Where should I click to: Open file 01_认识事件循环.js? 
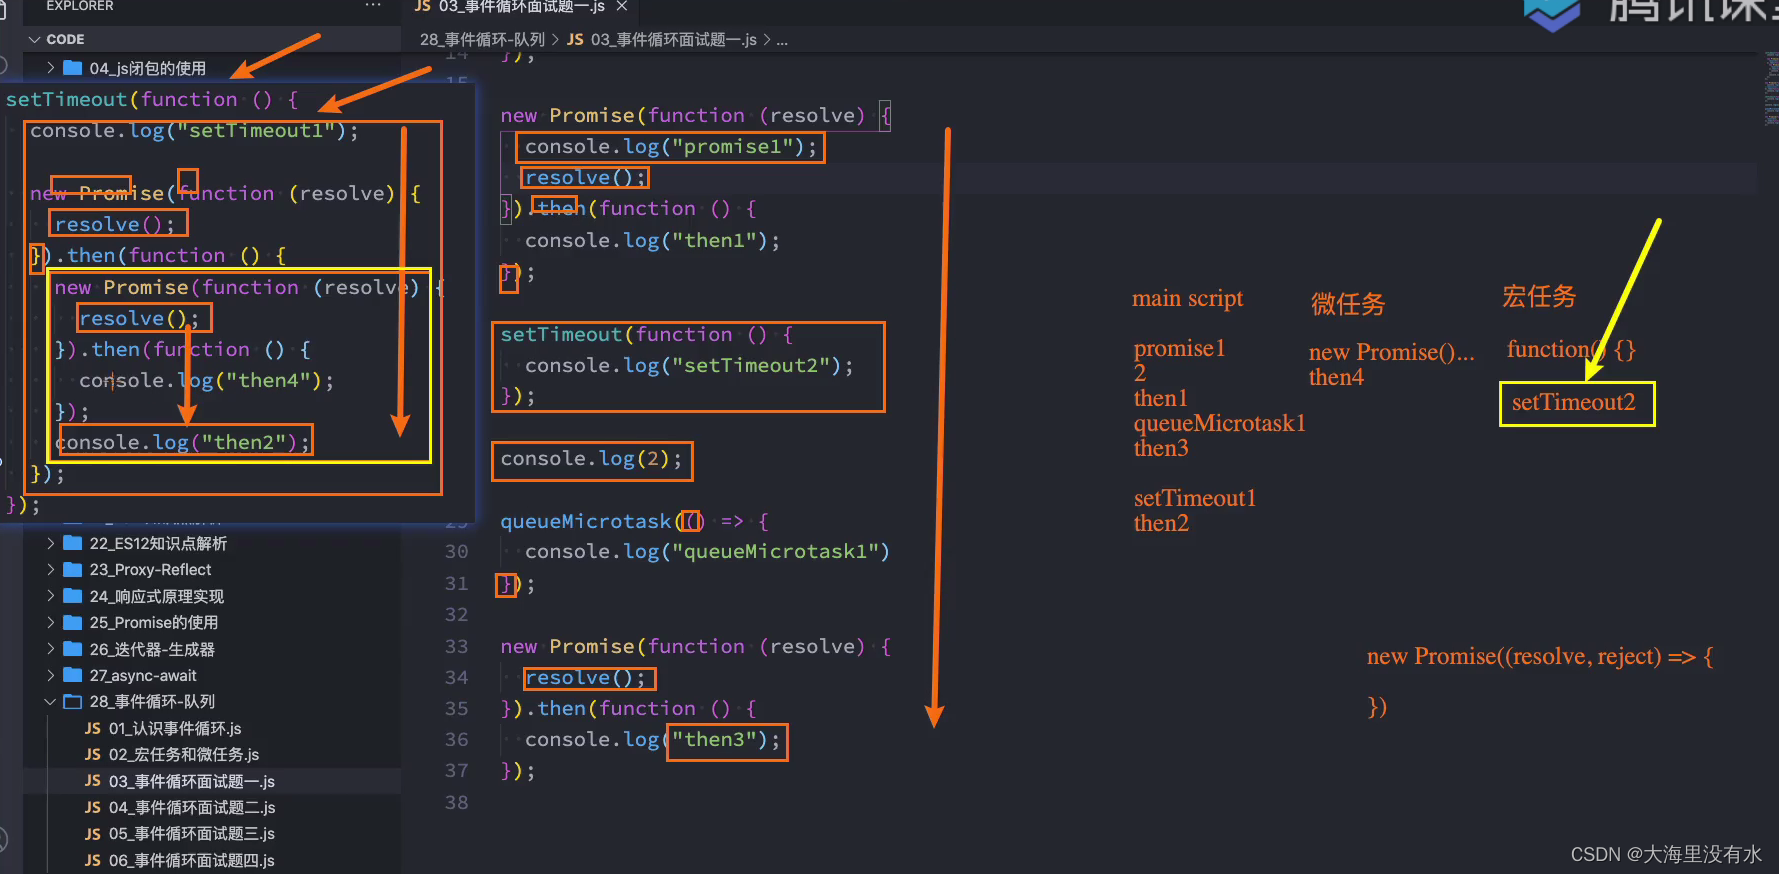click(175, 728)
